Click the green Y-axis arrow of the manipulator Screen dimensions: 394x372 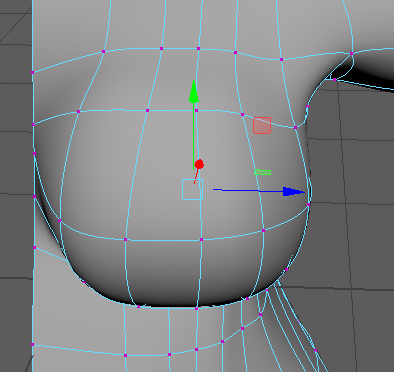click(194, 91)
